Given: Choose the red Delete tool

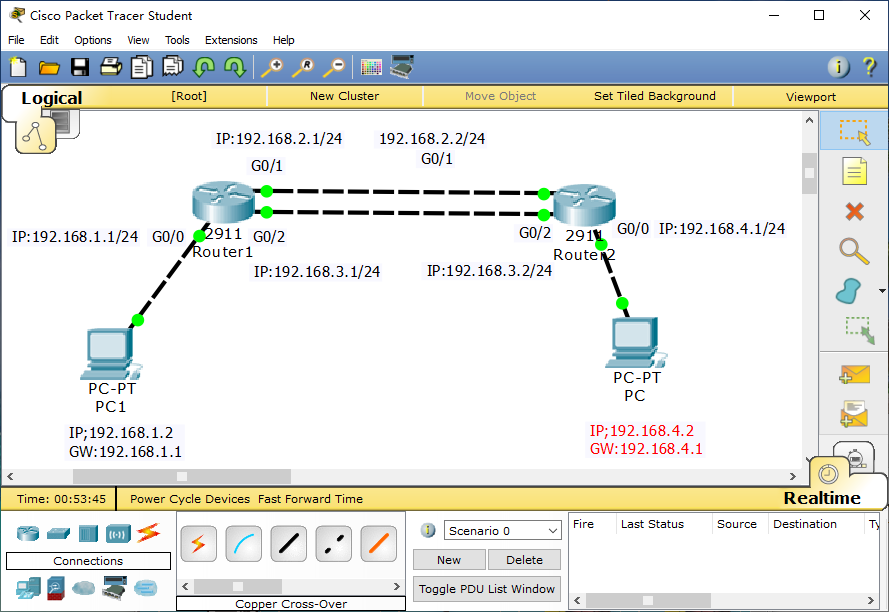Looking at the screenshot, I should coord(854,212).
